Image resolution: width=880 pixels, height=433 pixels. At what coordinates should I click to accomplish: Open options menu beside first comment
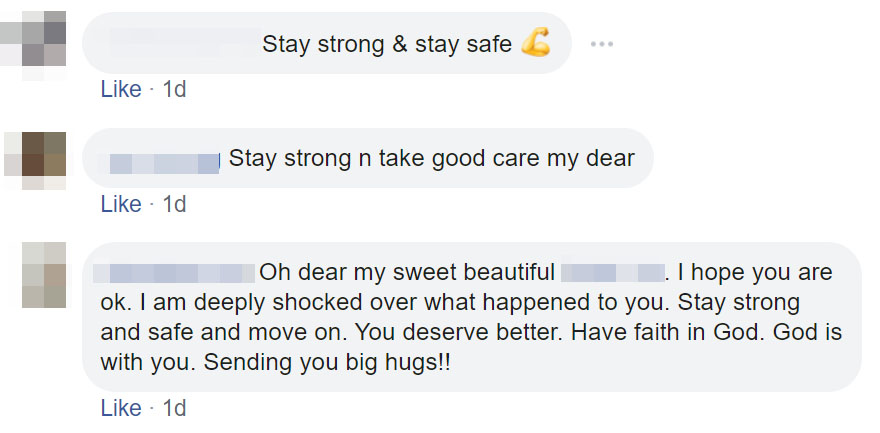coord(601,44)
